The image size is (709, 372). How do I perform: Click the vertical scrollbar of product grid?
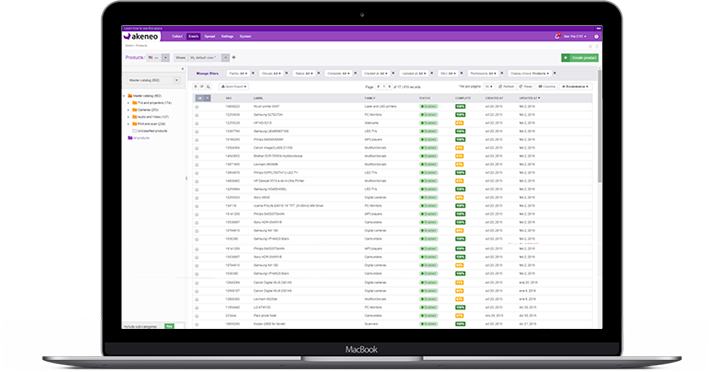click(600, 127)
